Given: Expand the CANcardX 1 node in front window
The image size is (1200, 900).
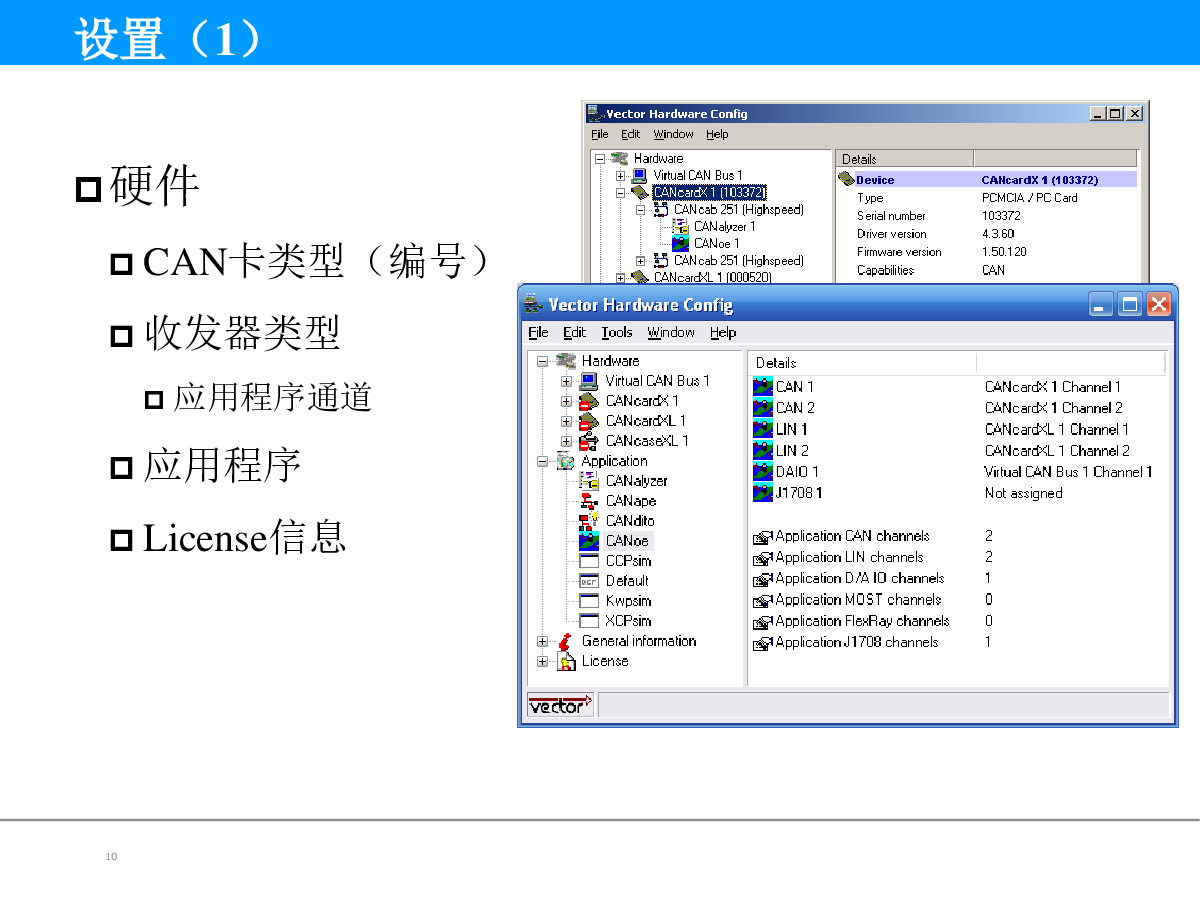Looking at the screenshot, I should 566,401.
